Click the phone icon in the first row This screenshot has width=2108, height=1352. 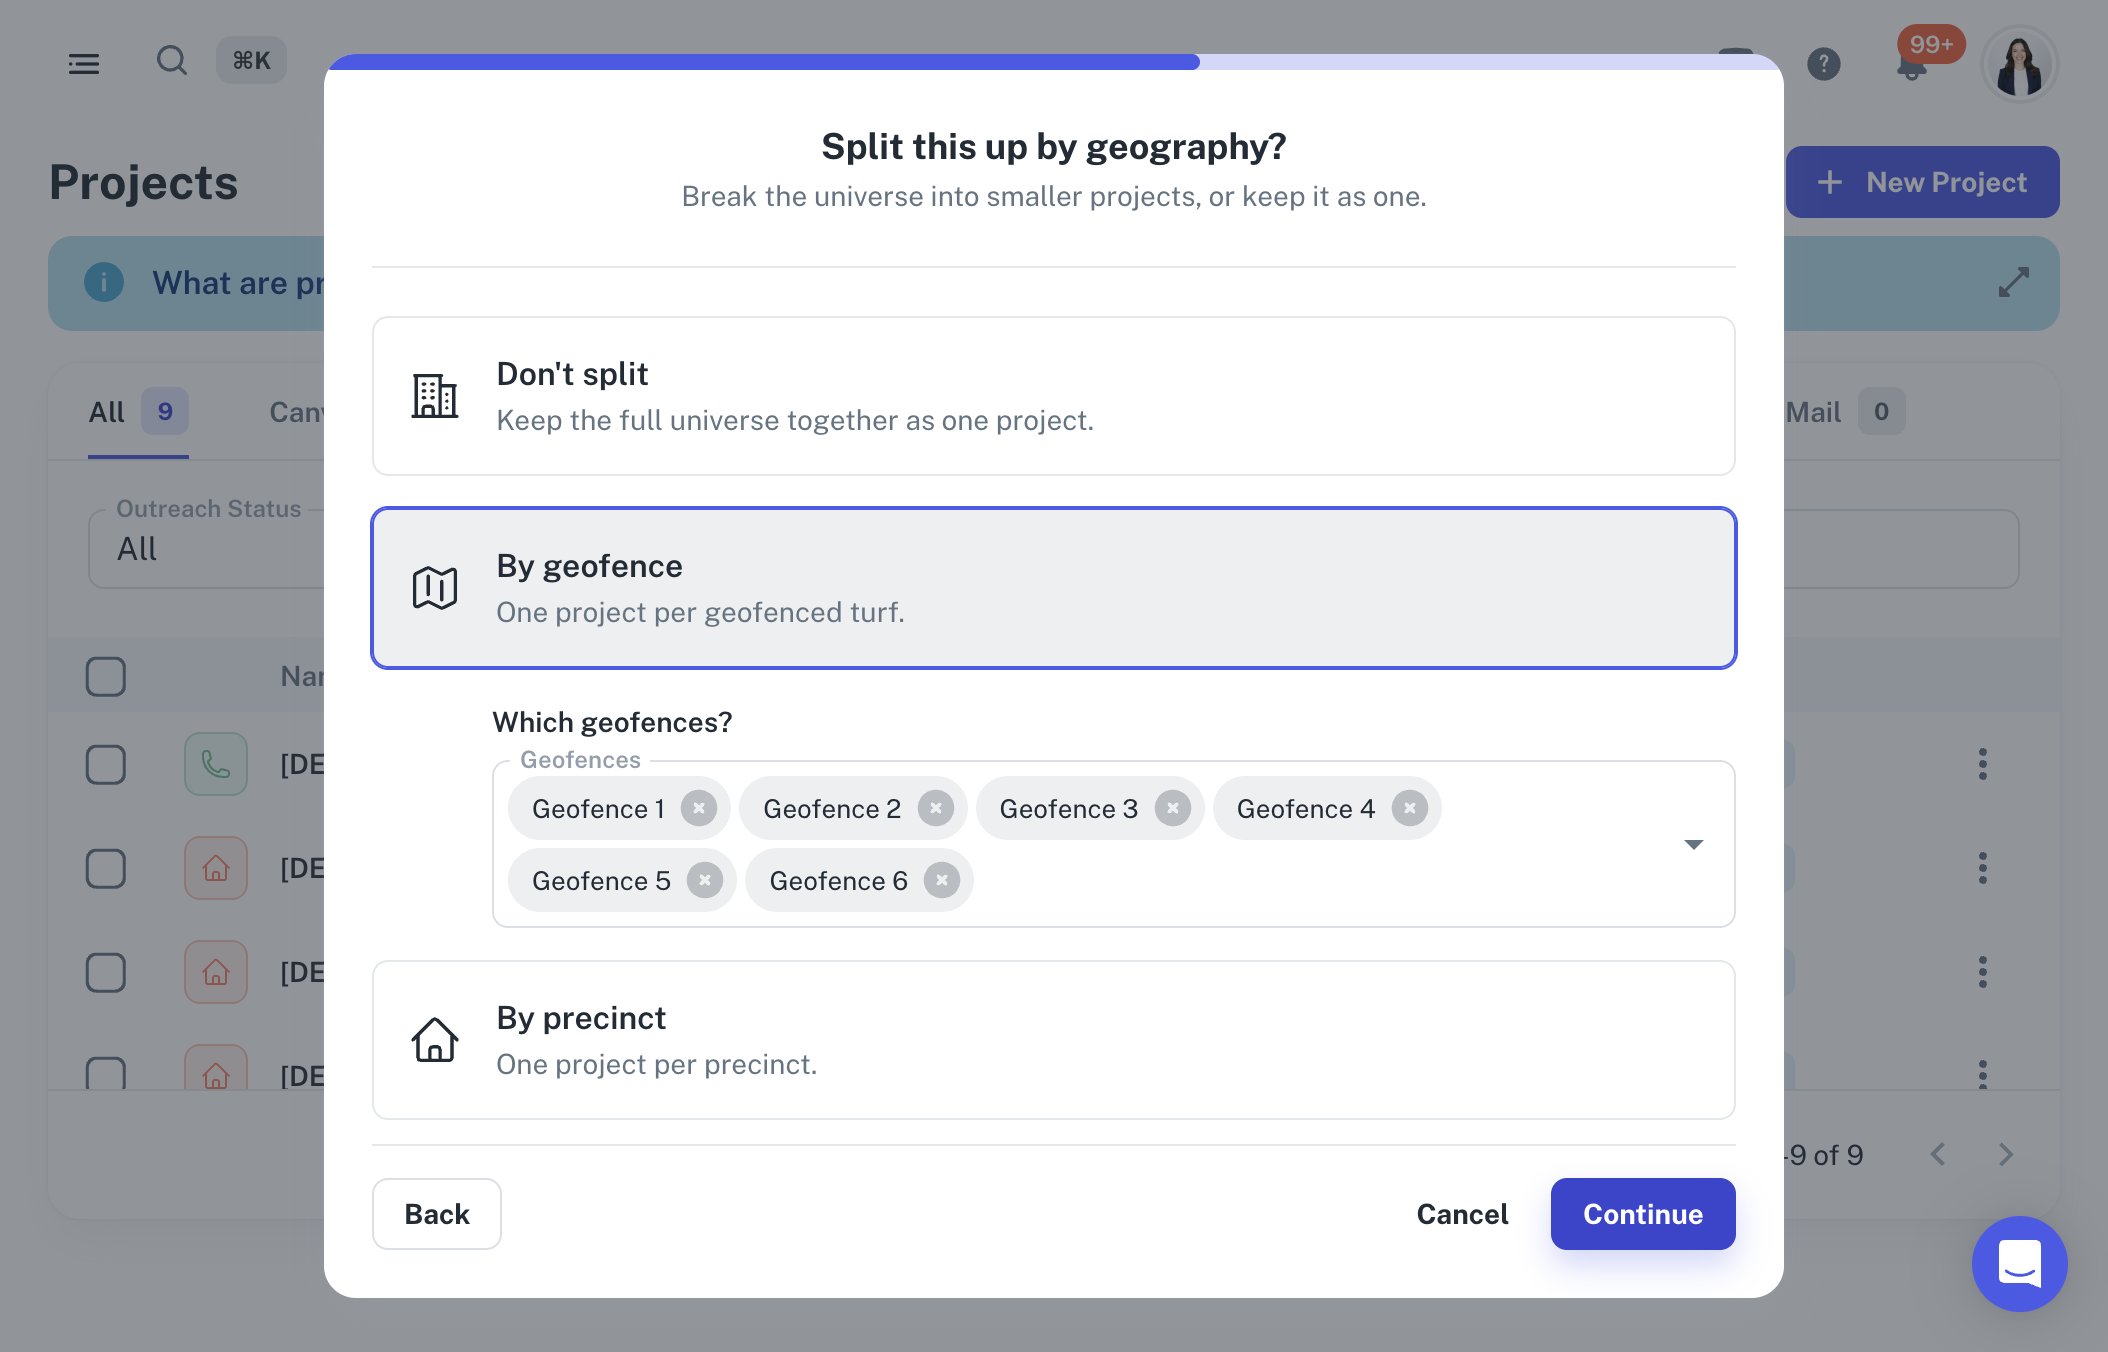(x=216, y=764)
